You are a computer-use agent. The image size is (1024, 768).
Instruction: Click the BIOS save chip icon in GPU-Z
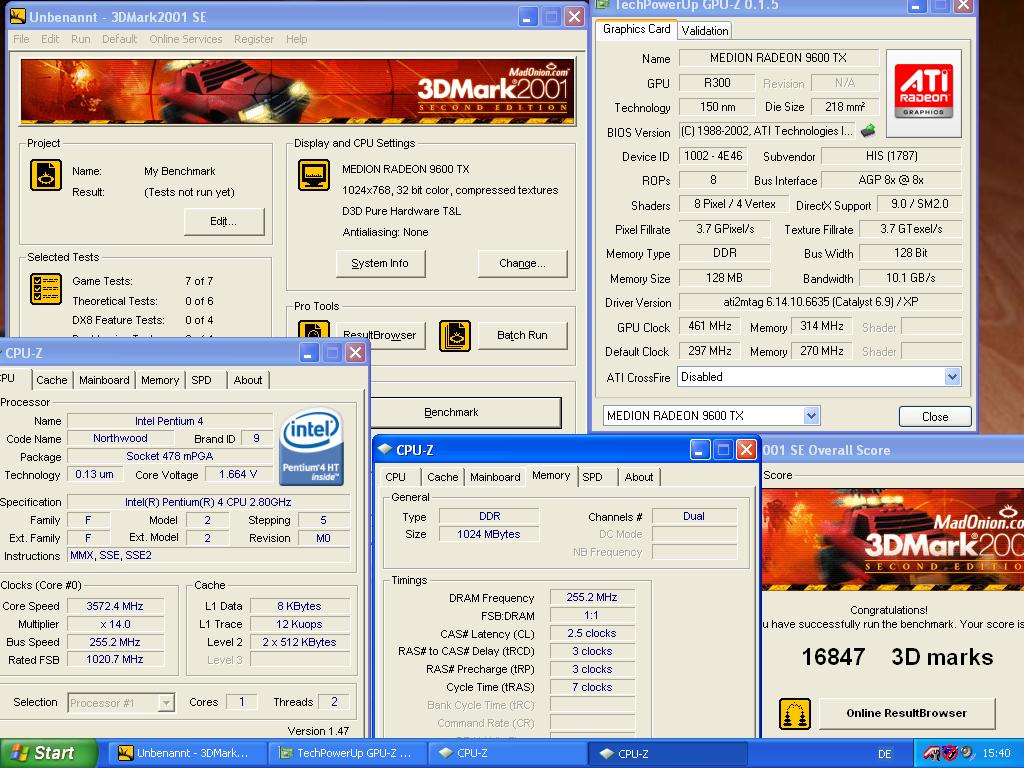tap(868, 131)
